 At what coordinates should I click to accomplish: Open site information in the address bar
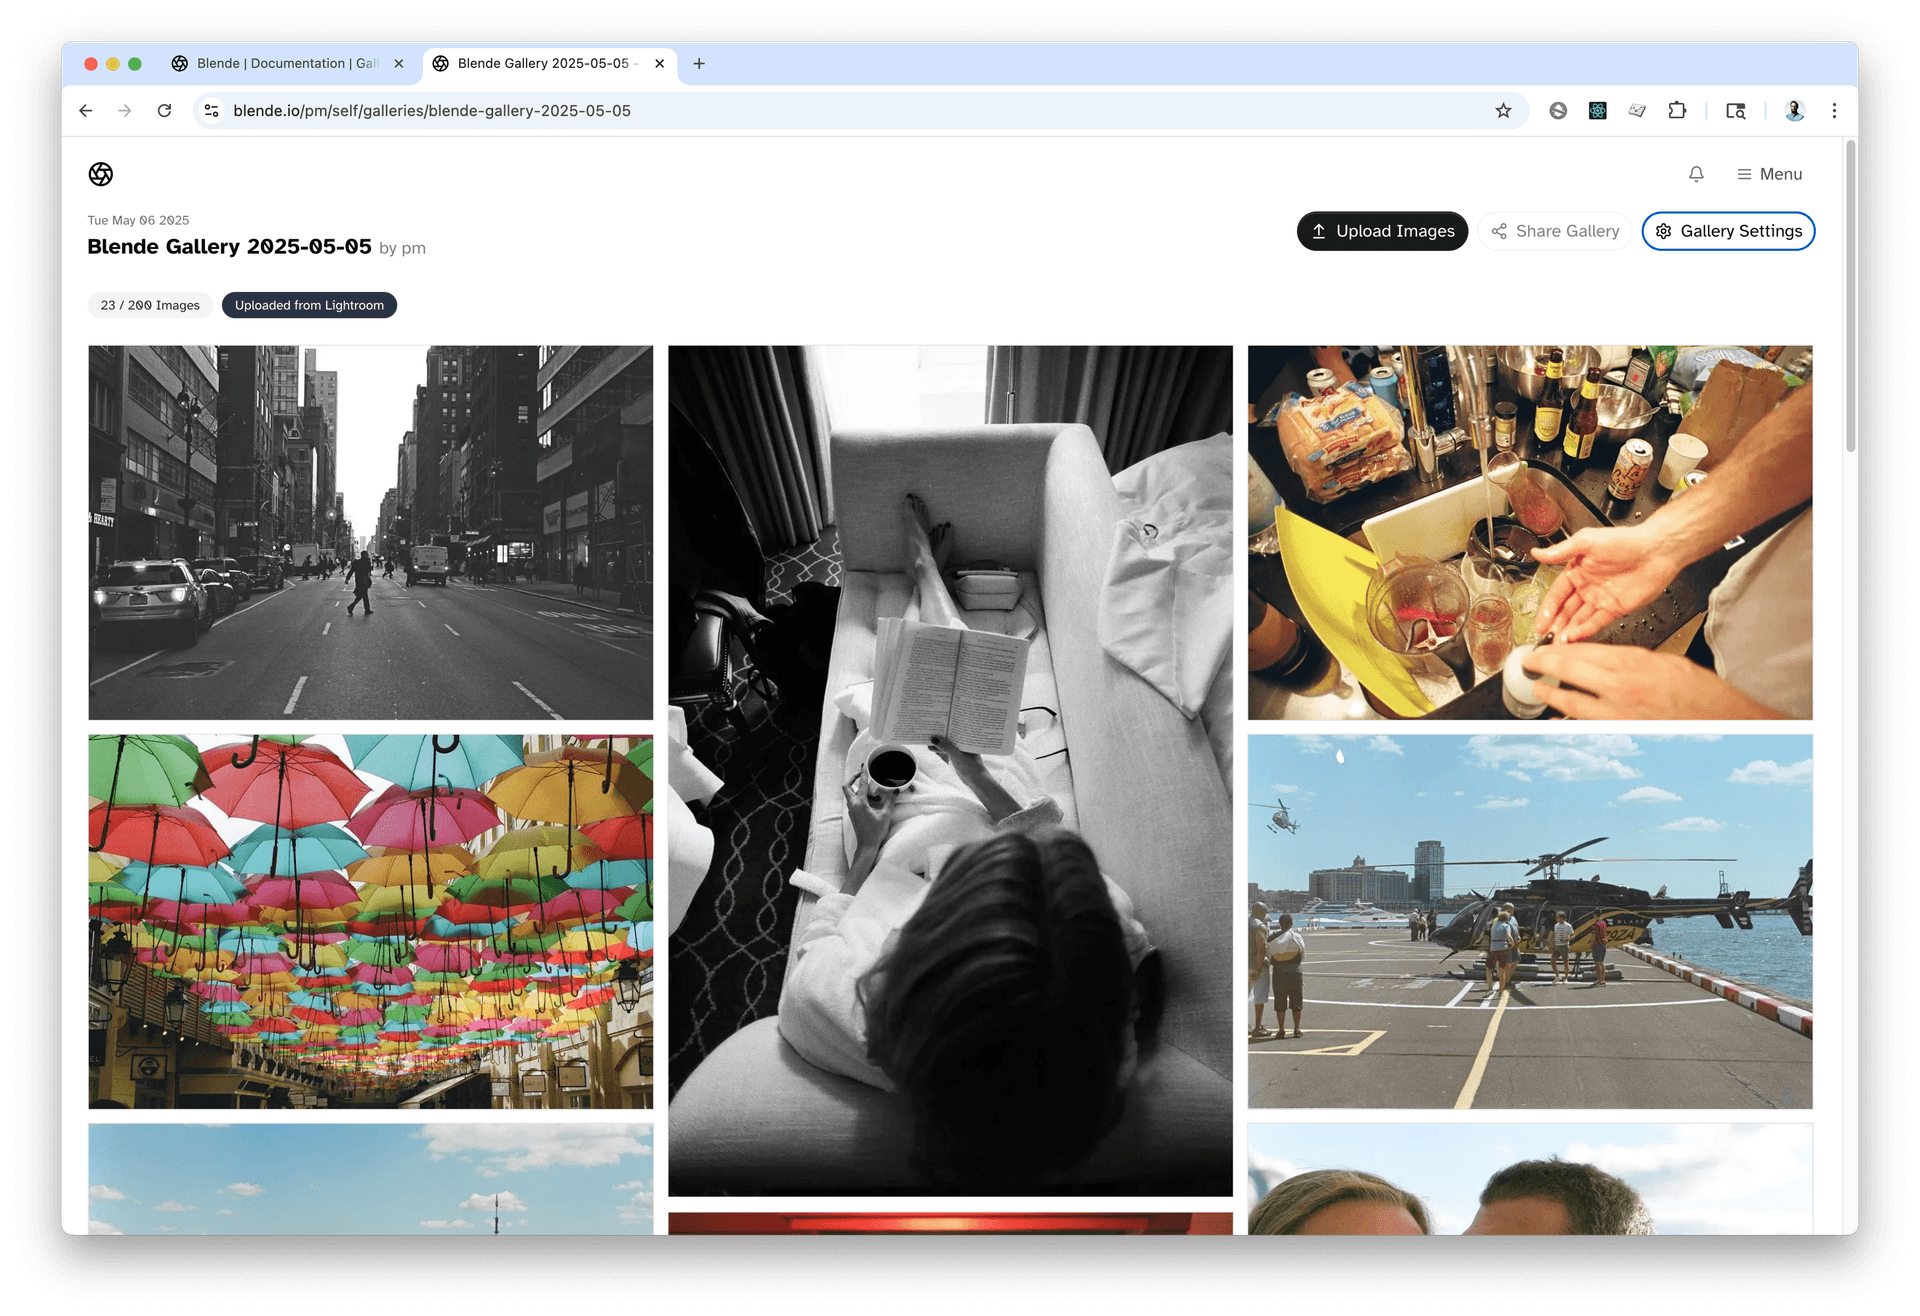click(211, 111)
